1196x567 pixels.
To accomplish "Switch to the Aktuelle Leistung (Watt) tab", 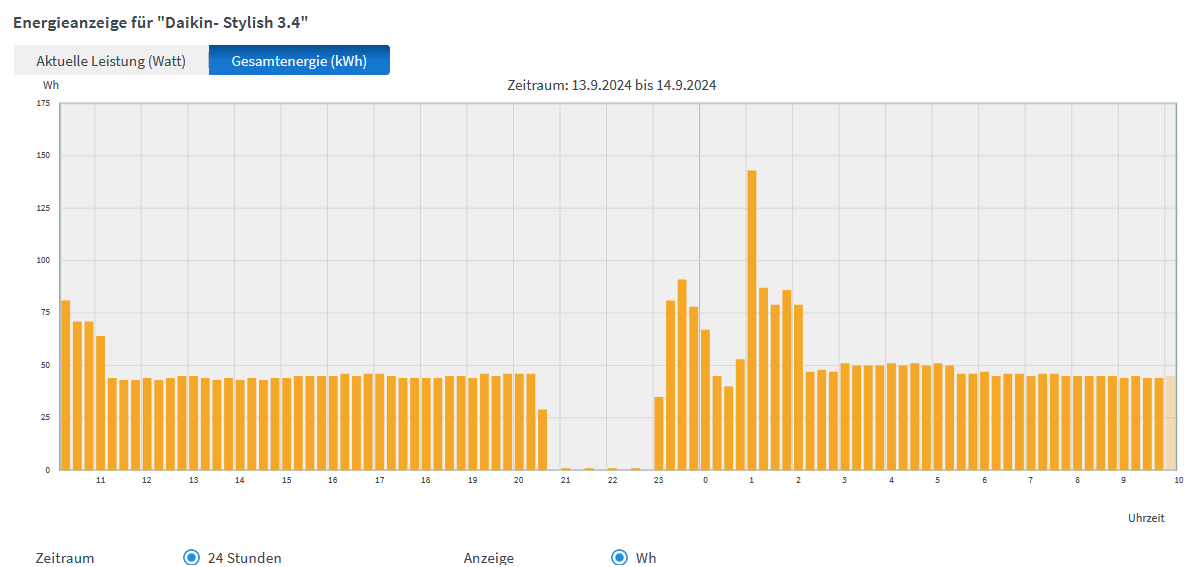I will [111, 61].
